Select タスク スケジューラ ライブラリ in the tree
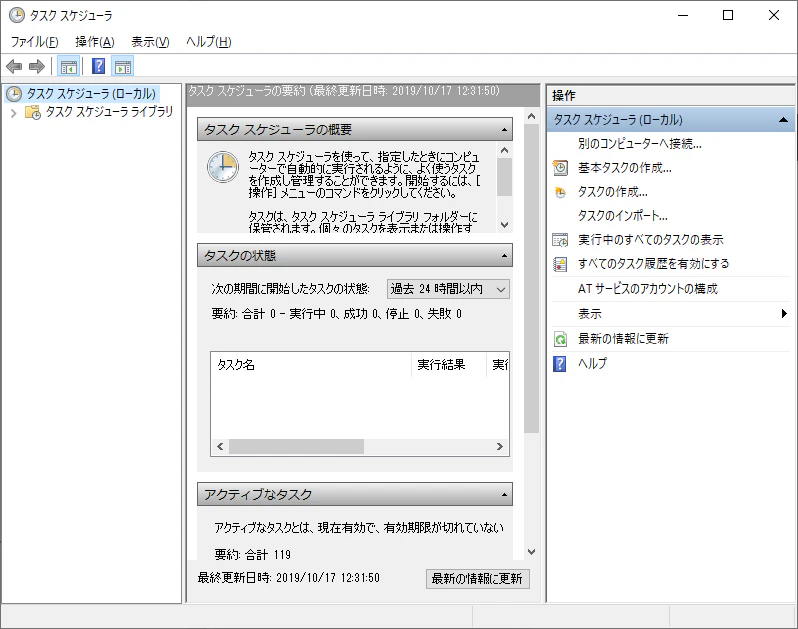The height and width of the screenshot is (629, 798). click(x=109, y=111)
